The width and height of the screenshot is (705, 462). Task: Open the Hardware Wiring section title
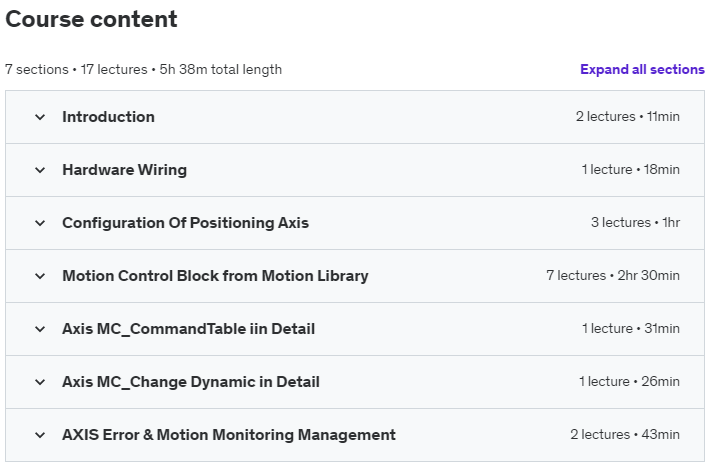[x=124, y=170]
